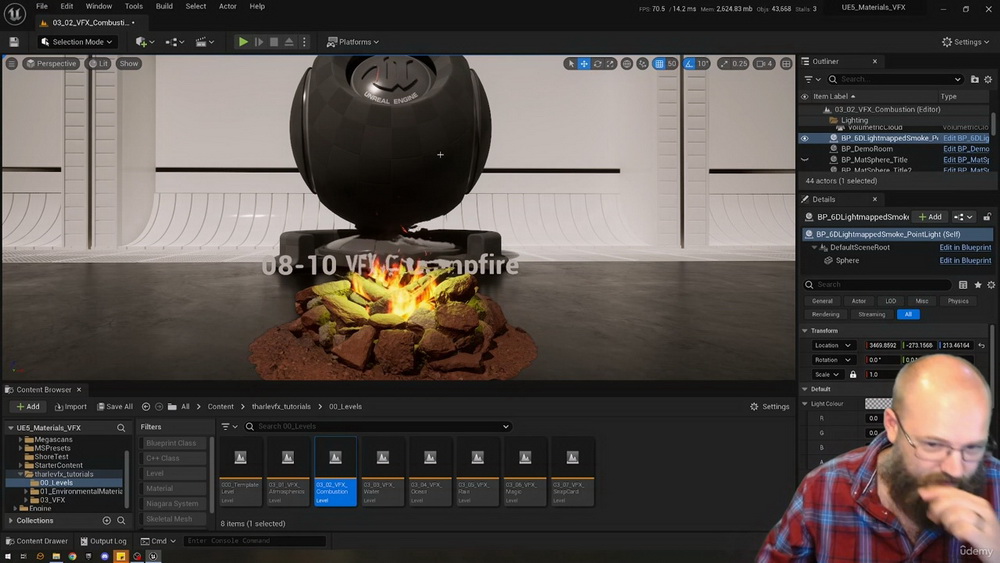The height and width of the screenshot is (563, 1000).
Task: Click Save All in Content Browser
Action: click(115, 407)
